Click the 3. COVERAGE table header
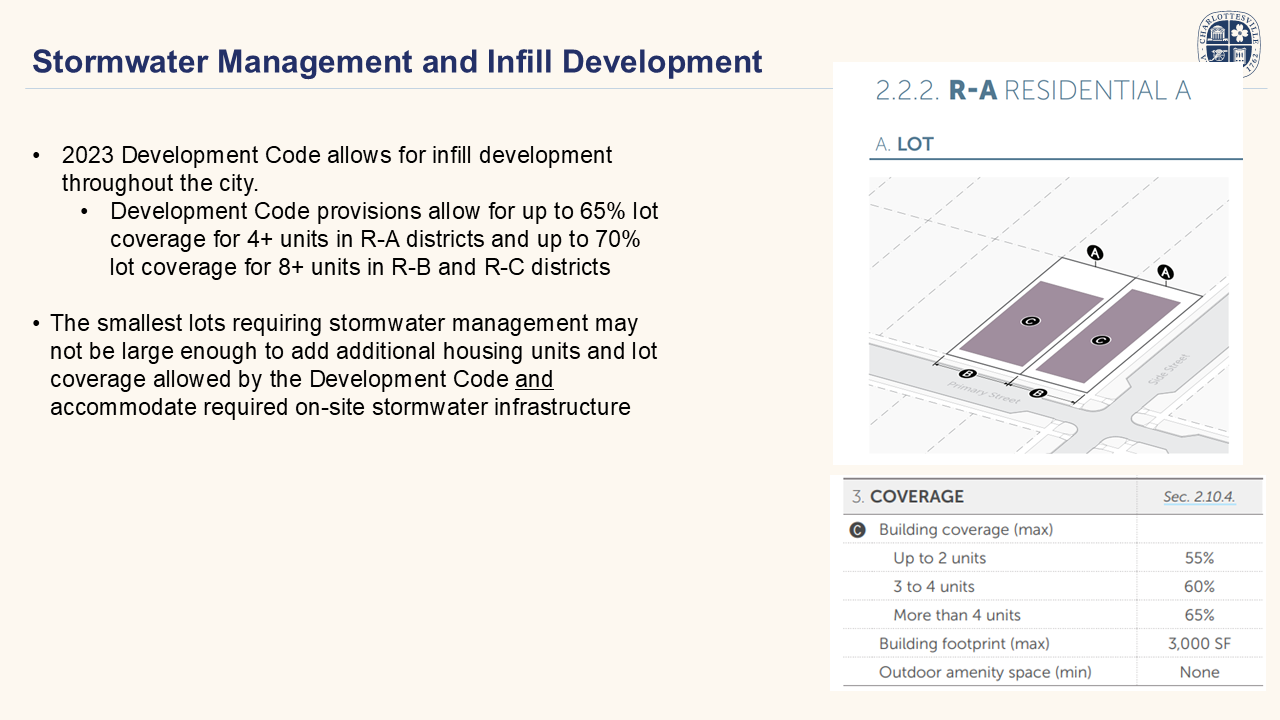The image size is (1280, 720). (908, 497)
